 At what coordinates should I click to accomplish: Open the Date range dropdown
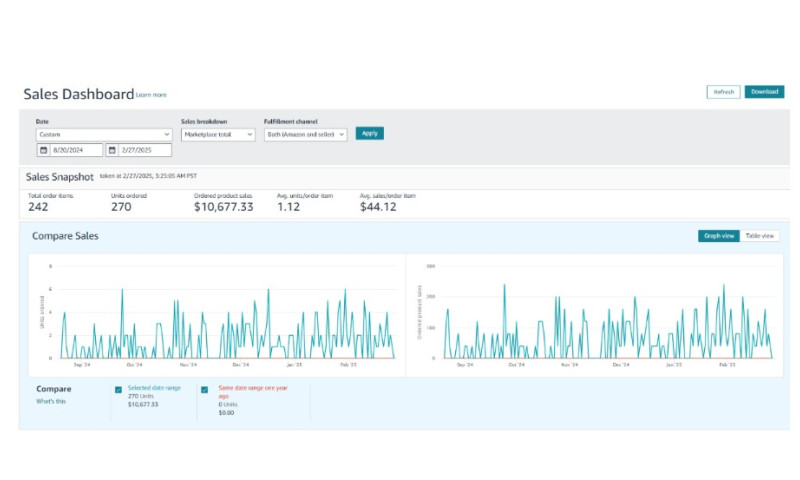tap(104, 133)
